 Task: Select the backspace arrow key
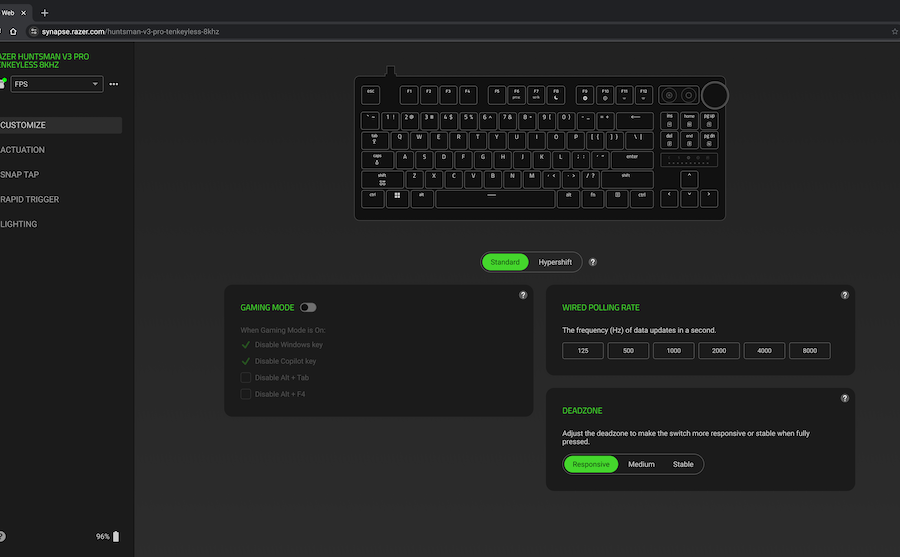tap(635, 121)
